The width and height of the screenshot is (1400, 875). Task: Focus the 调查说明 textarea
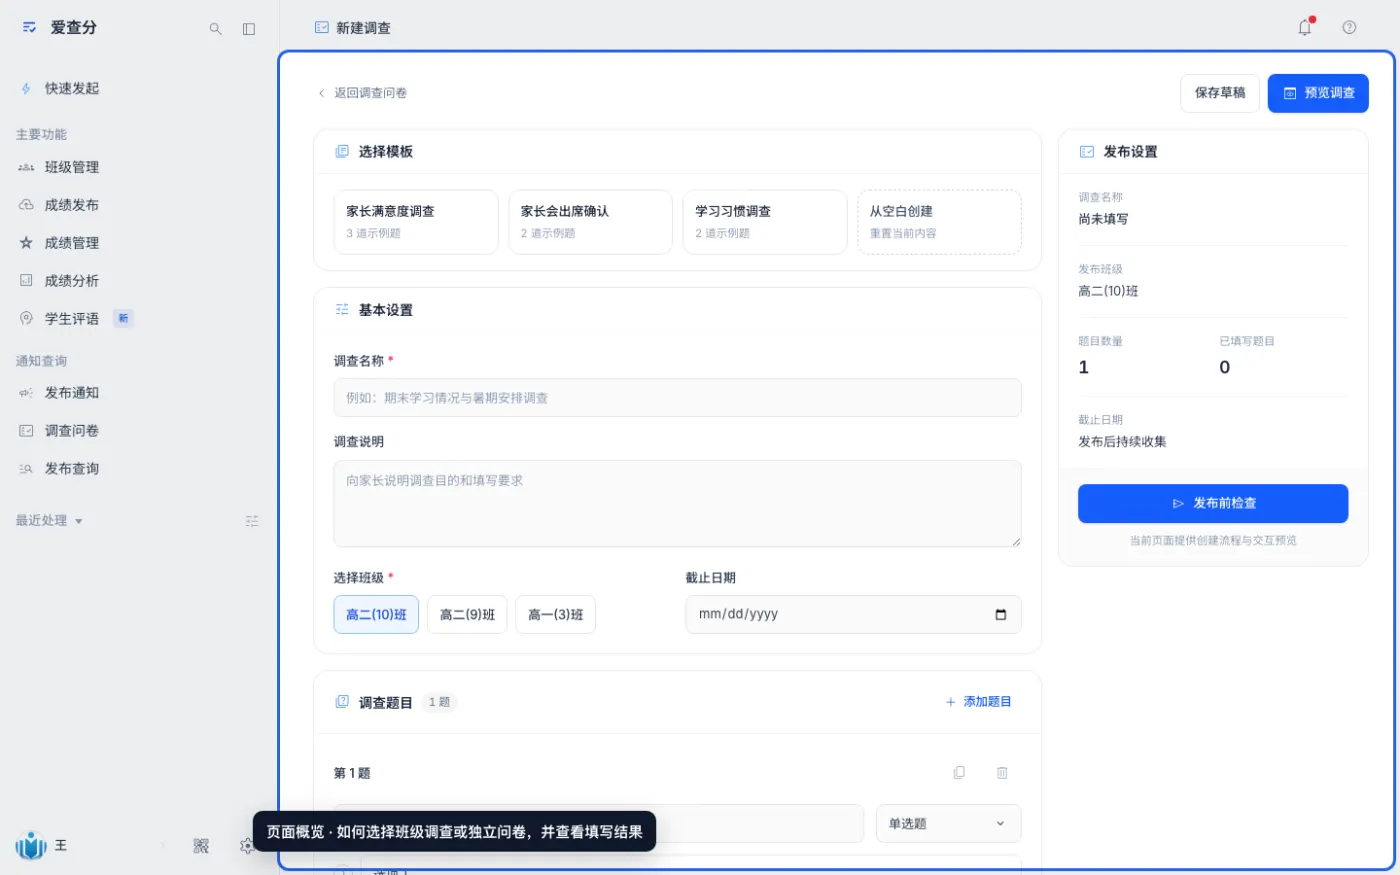point(677,504)
